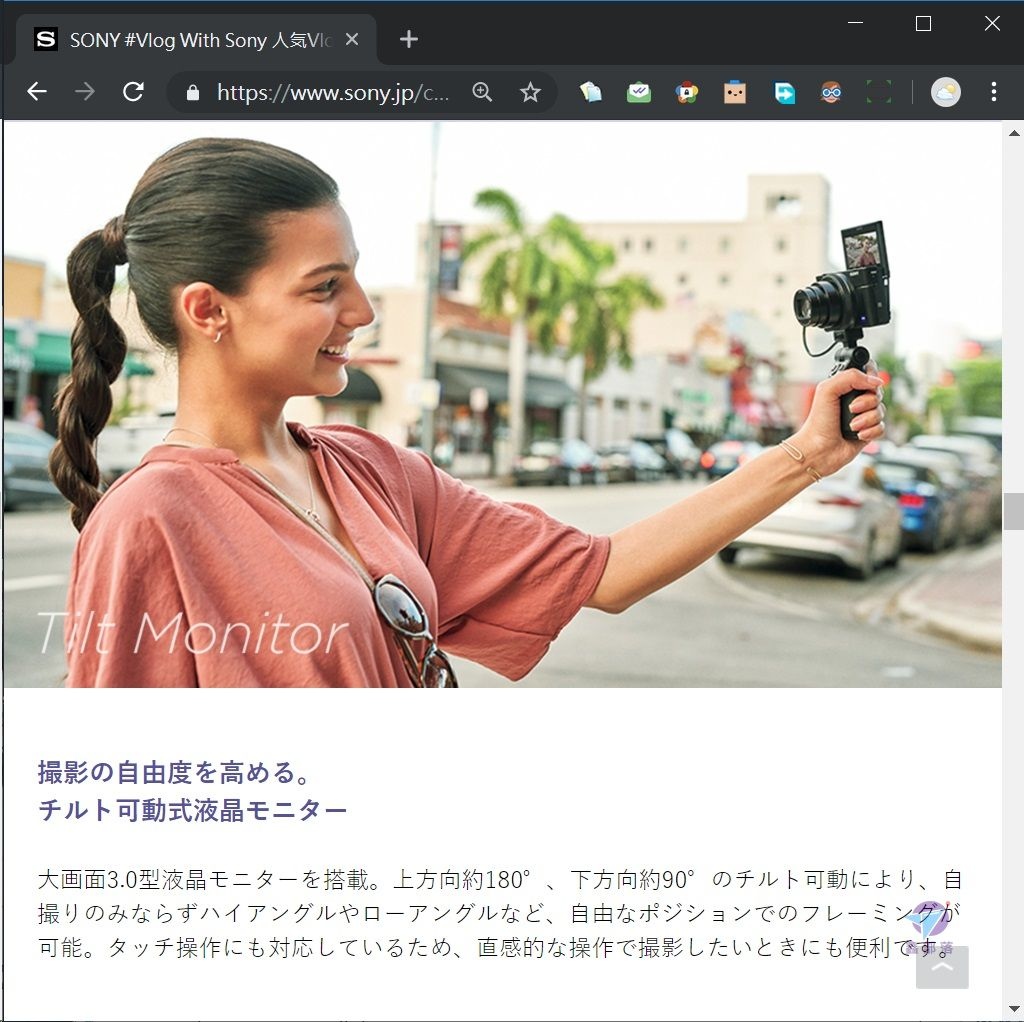This screenshot has height=1022, width=1024.
Task: Open the green screenshot bracket extension
Action: tap(879, 92)
